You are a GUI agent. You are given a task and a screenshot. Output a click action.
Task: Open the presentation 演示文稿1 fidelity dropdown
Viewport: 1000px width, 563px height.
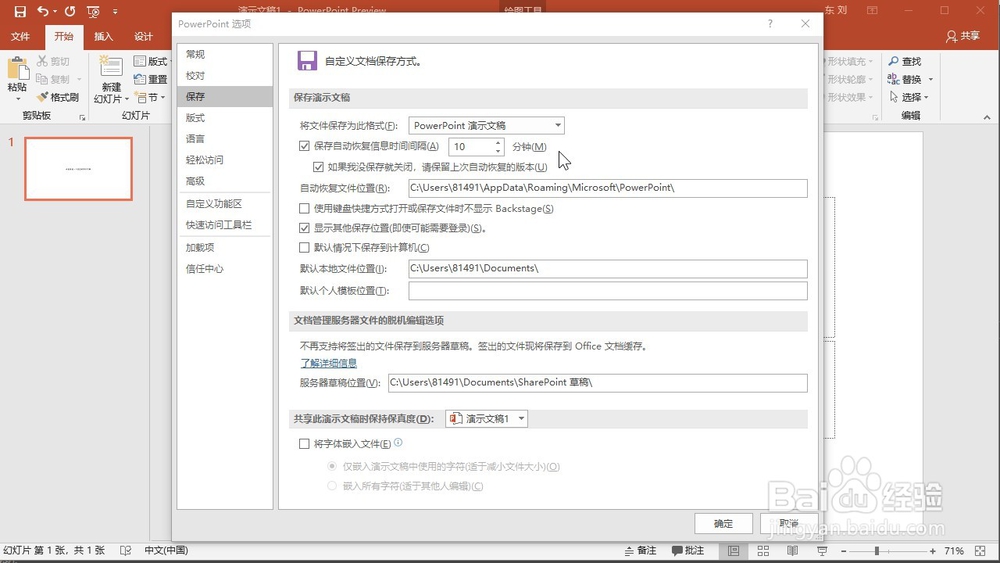pos(487,419)
